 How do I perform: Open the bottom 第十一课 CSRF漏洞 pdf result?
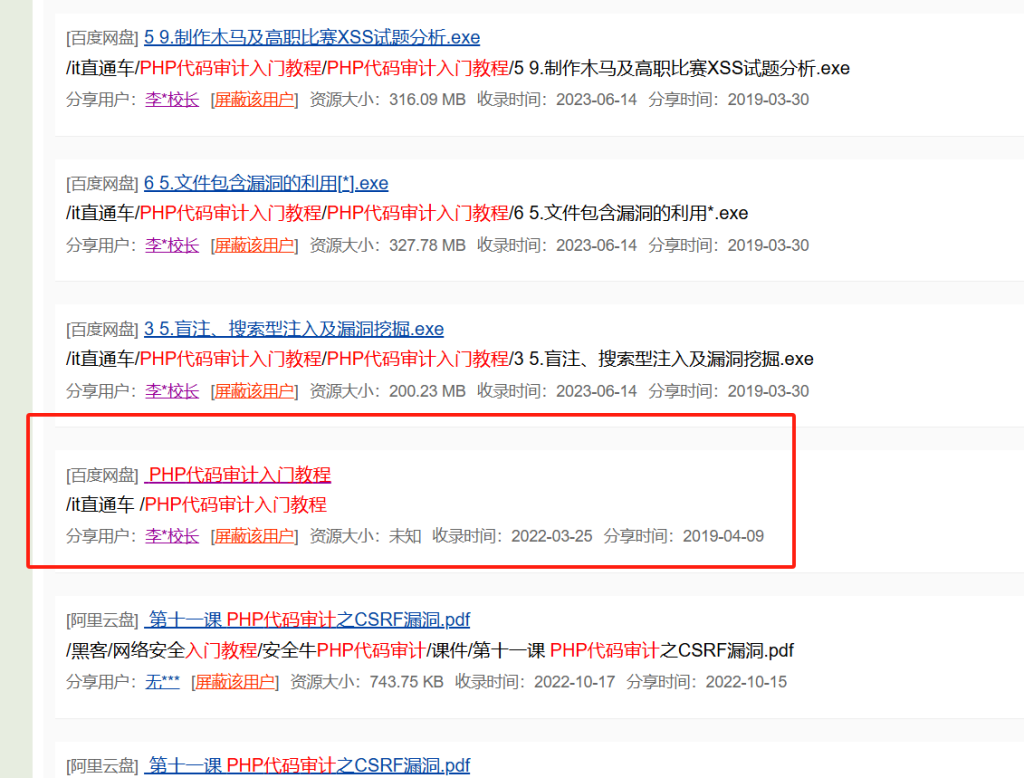(x=310, y=765)
